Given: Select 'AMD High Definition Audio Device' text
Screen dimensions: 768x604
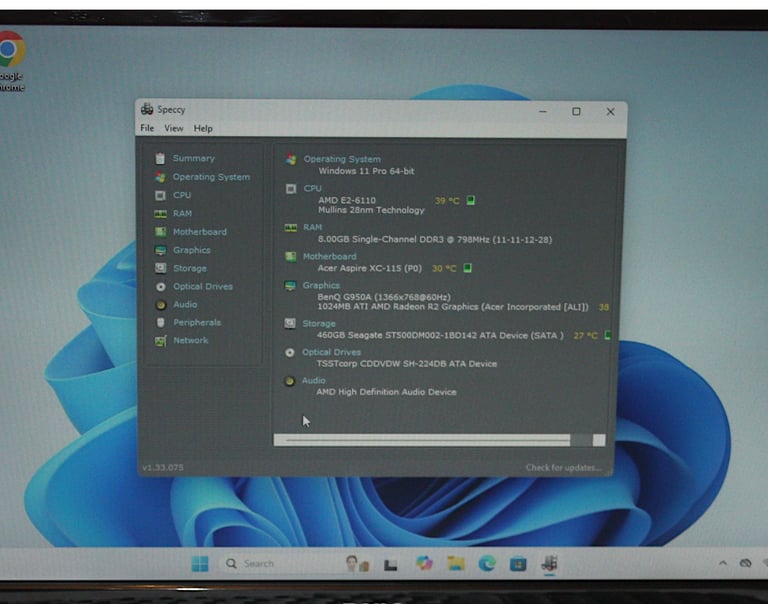Looking at the screenshot, I should pyautogui.click(x=386, y=392).
